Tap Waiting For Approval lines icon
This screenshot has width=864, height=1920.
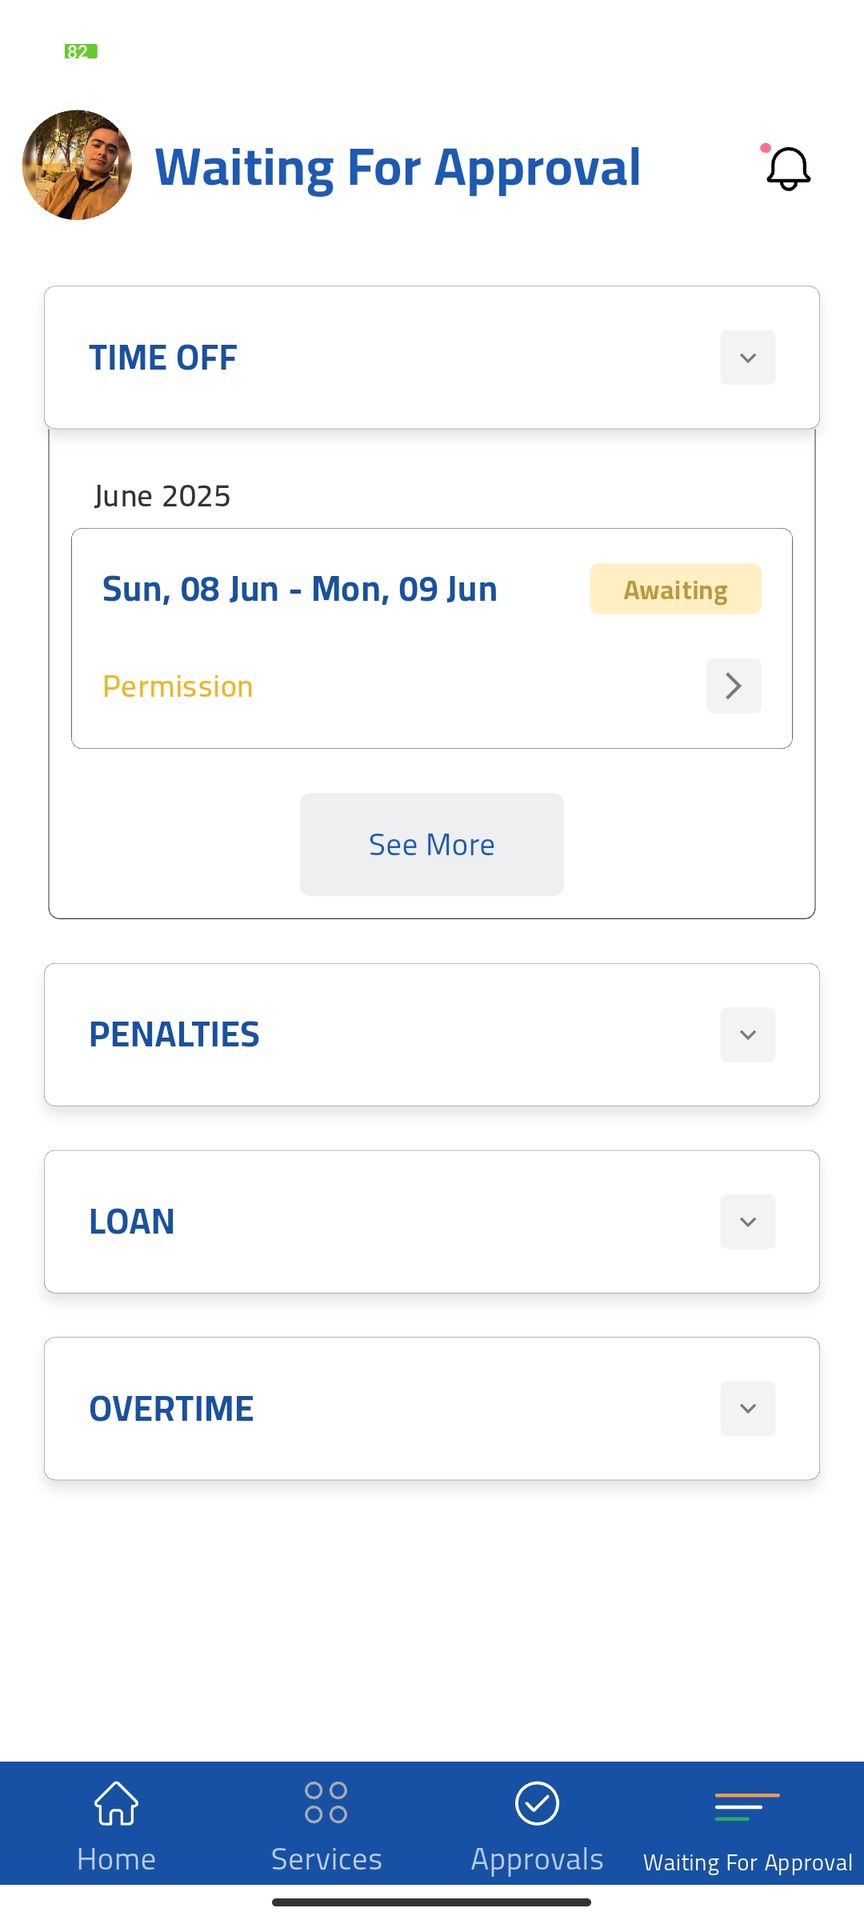click(x=747, y=1807)
